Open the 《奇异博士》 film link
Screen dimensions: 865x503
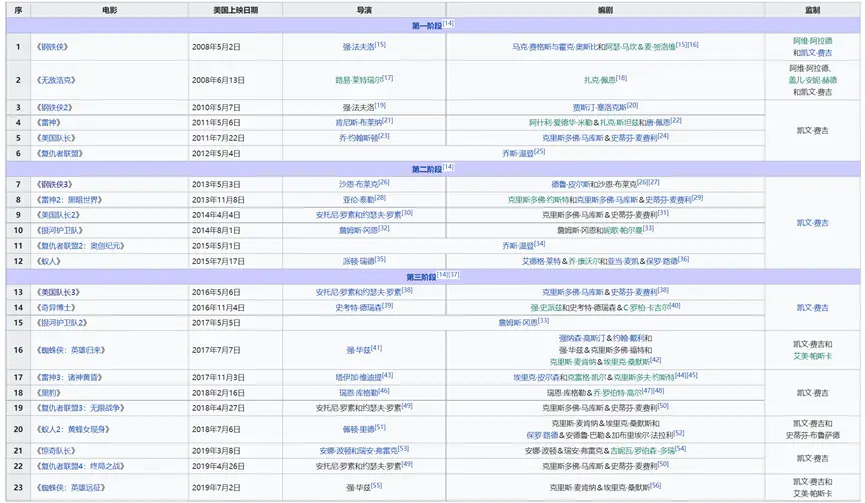click(x=56, y=308)
